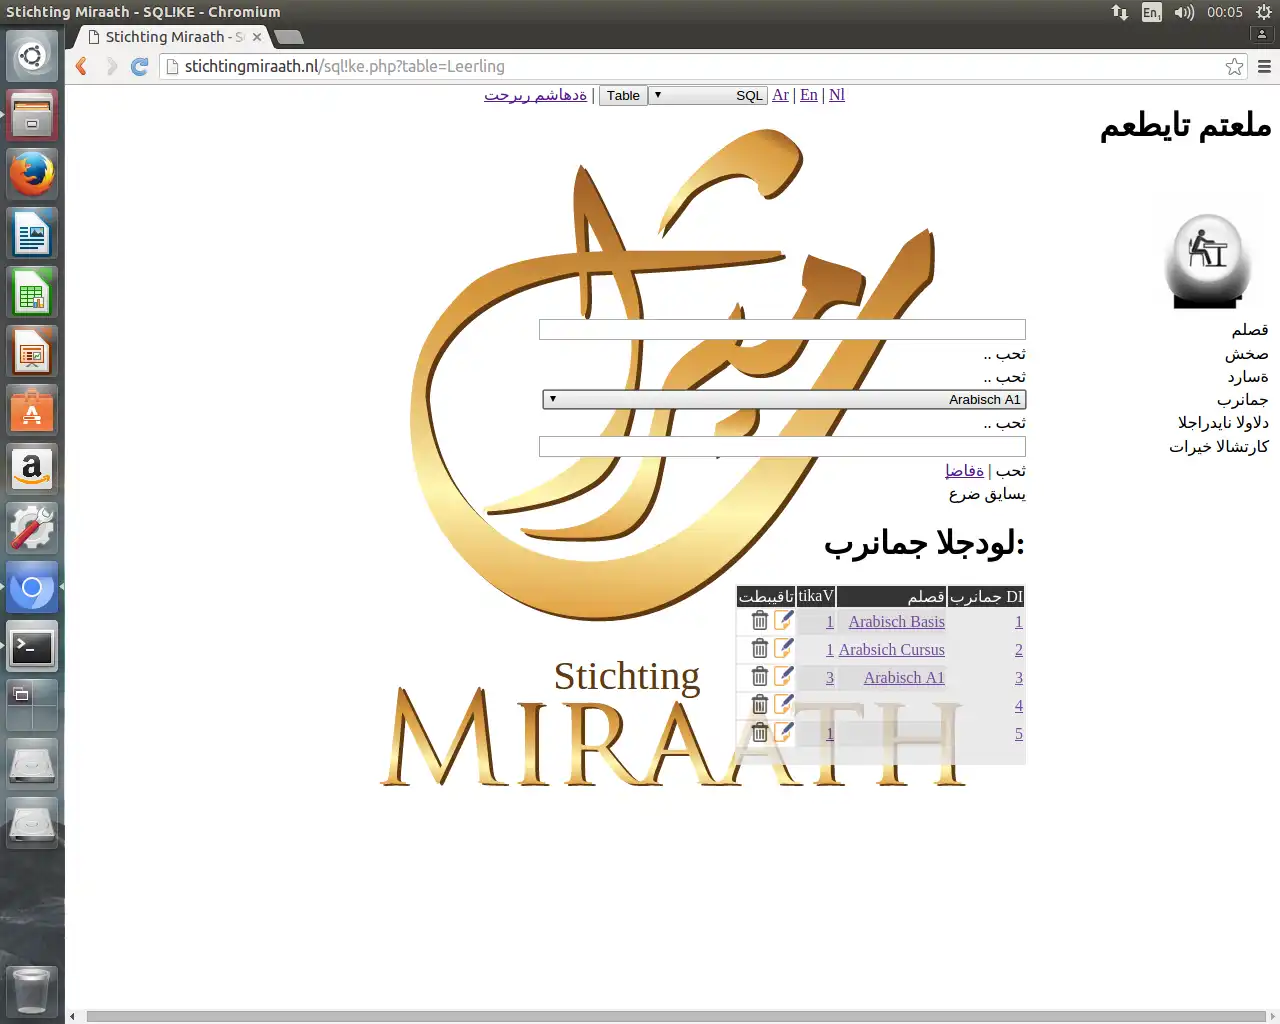Delete the row with ID 5
The image size is (1280, 1024).
tap(760, 733)
